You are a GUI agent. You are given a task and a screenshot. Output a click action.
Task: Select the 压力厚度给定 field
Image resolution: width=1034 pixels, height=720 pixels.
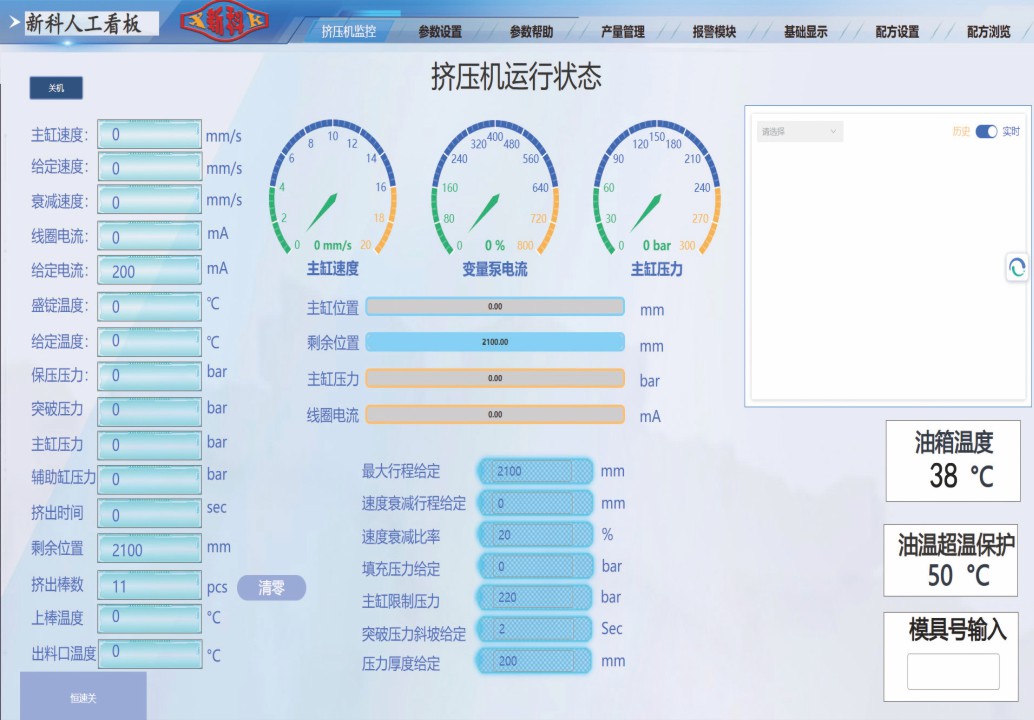[x=535, y=661]
